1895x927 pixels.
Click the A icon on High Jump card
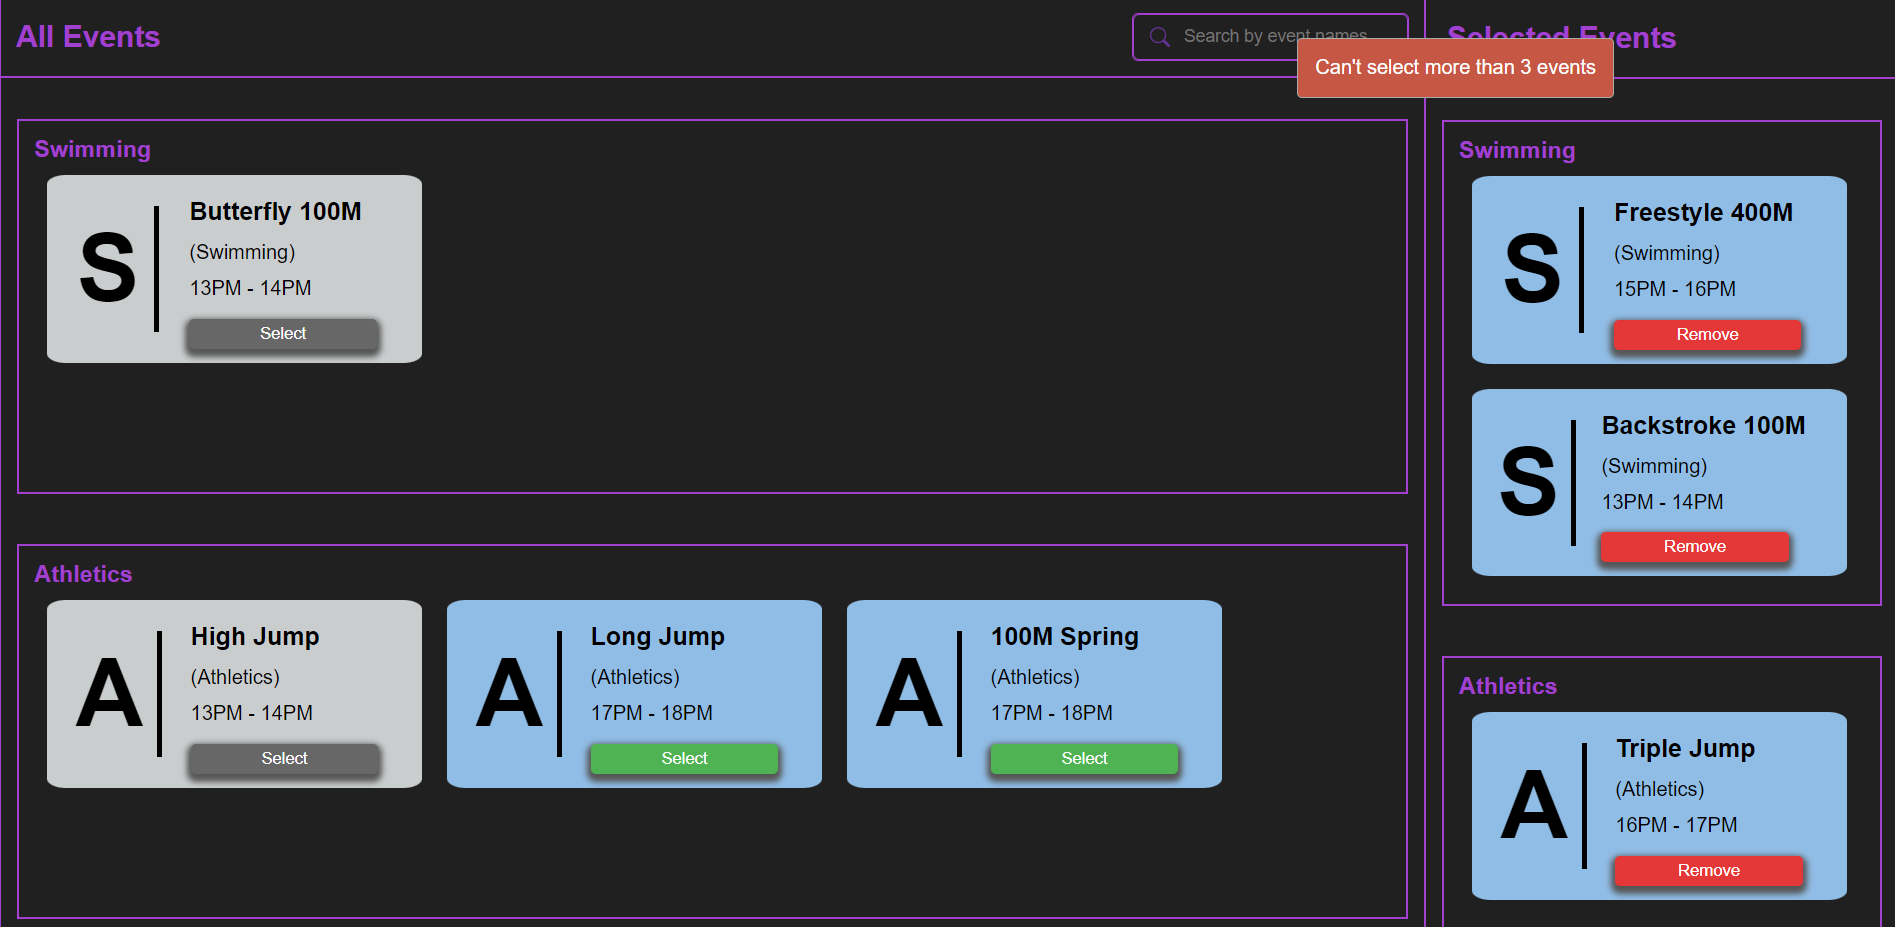pyautogui.click(x=110, y=693)
